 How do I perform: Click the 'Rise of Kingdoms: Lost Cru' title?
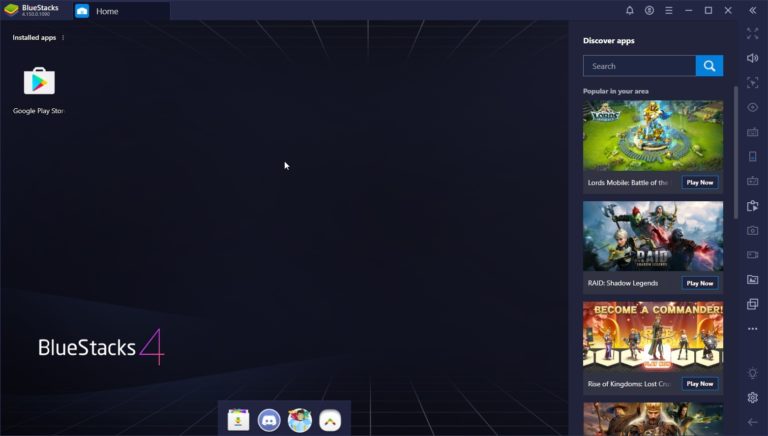click(x=628, y=384)
